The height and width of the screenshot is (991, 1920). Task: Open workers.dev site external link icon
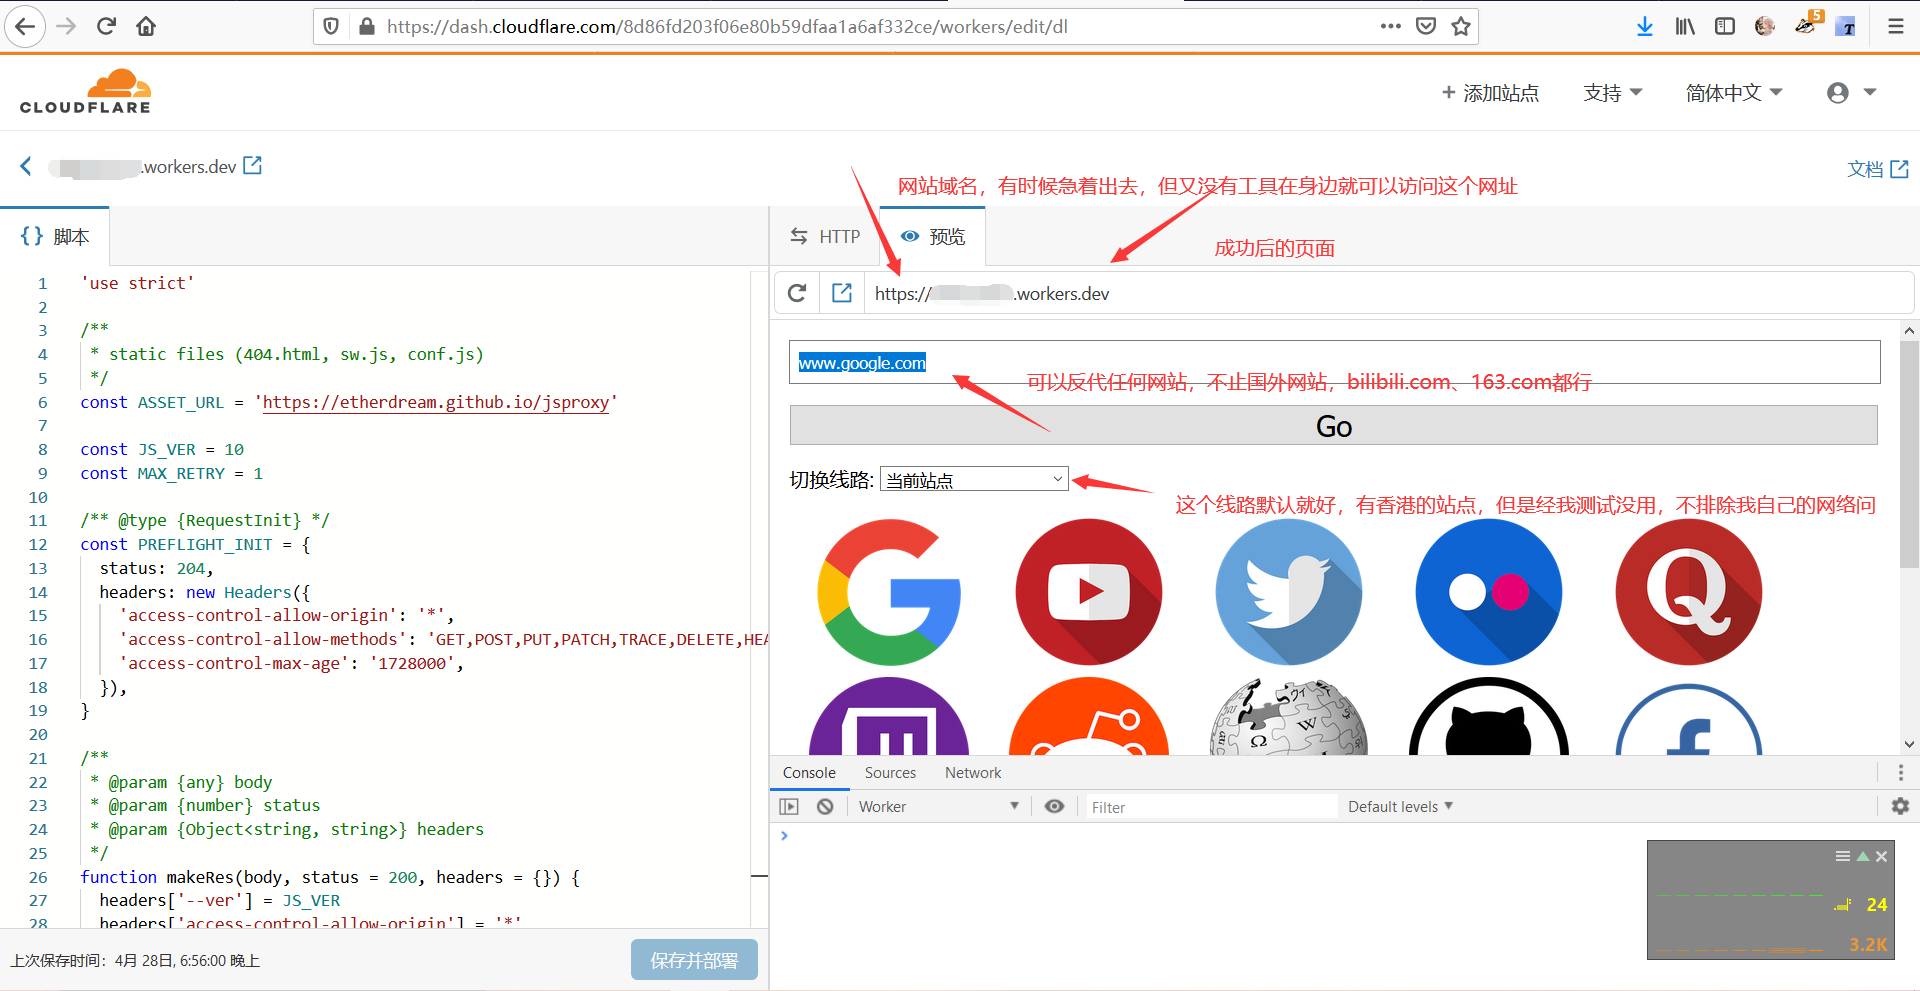(x=253, y=166)
